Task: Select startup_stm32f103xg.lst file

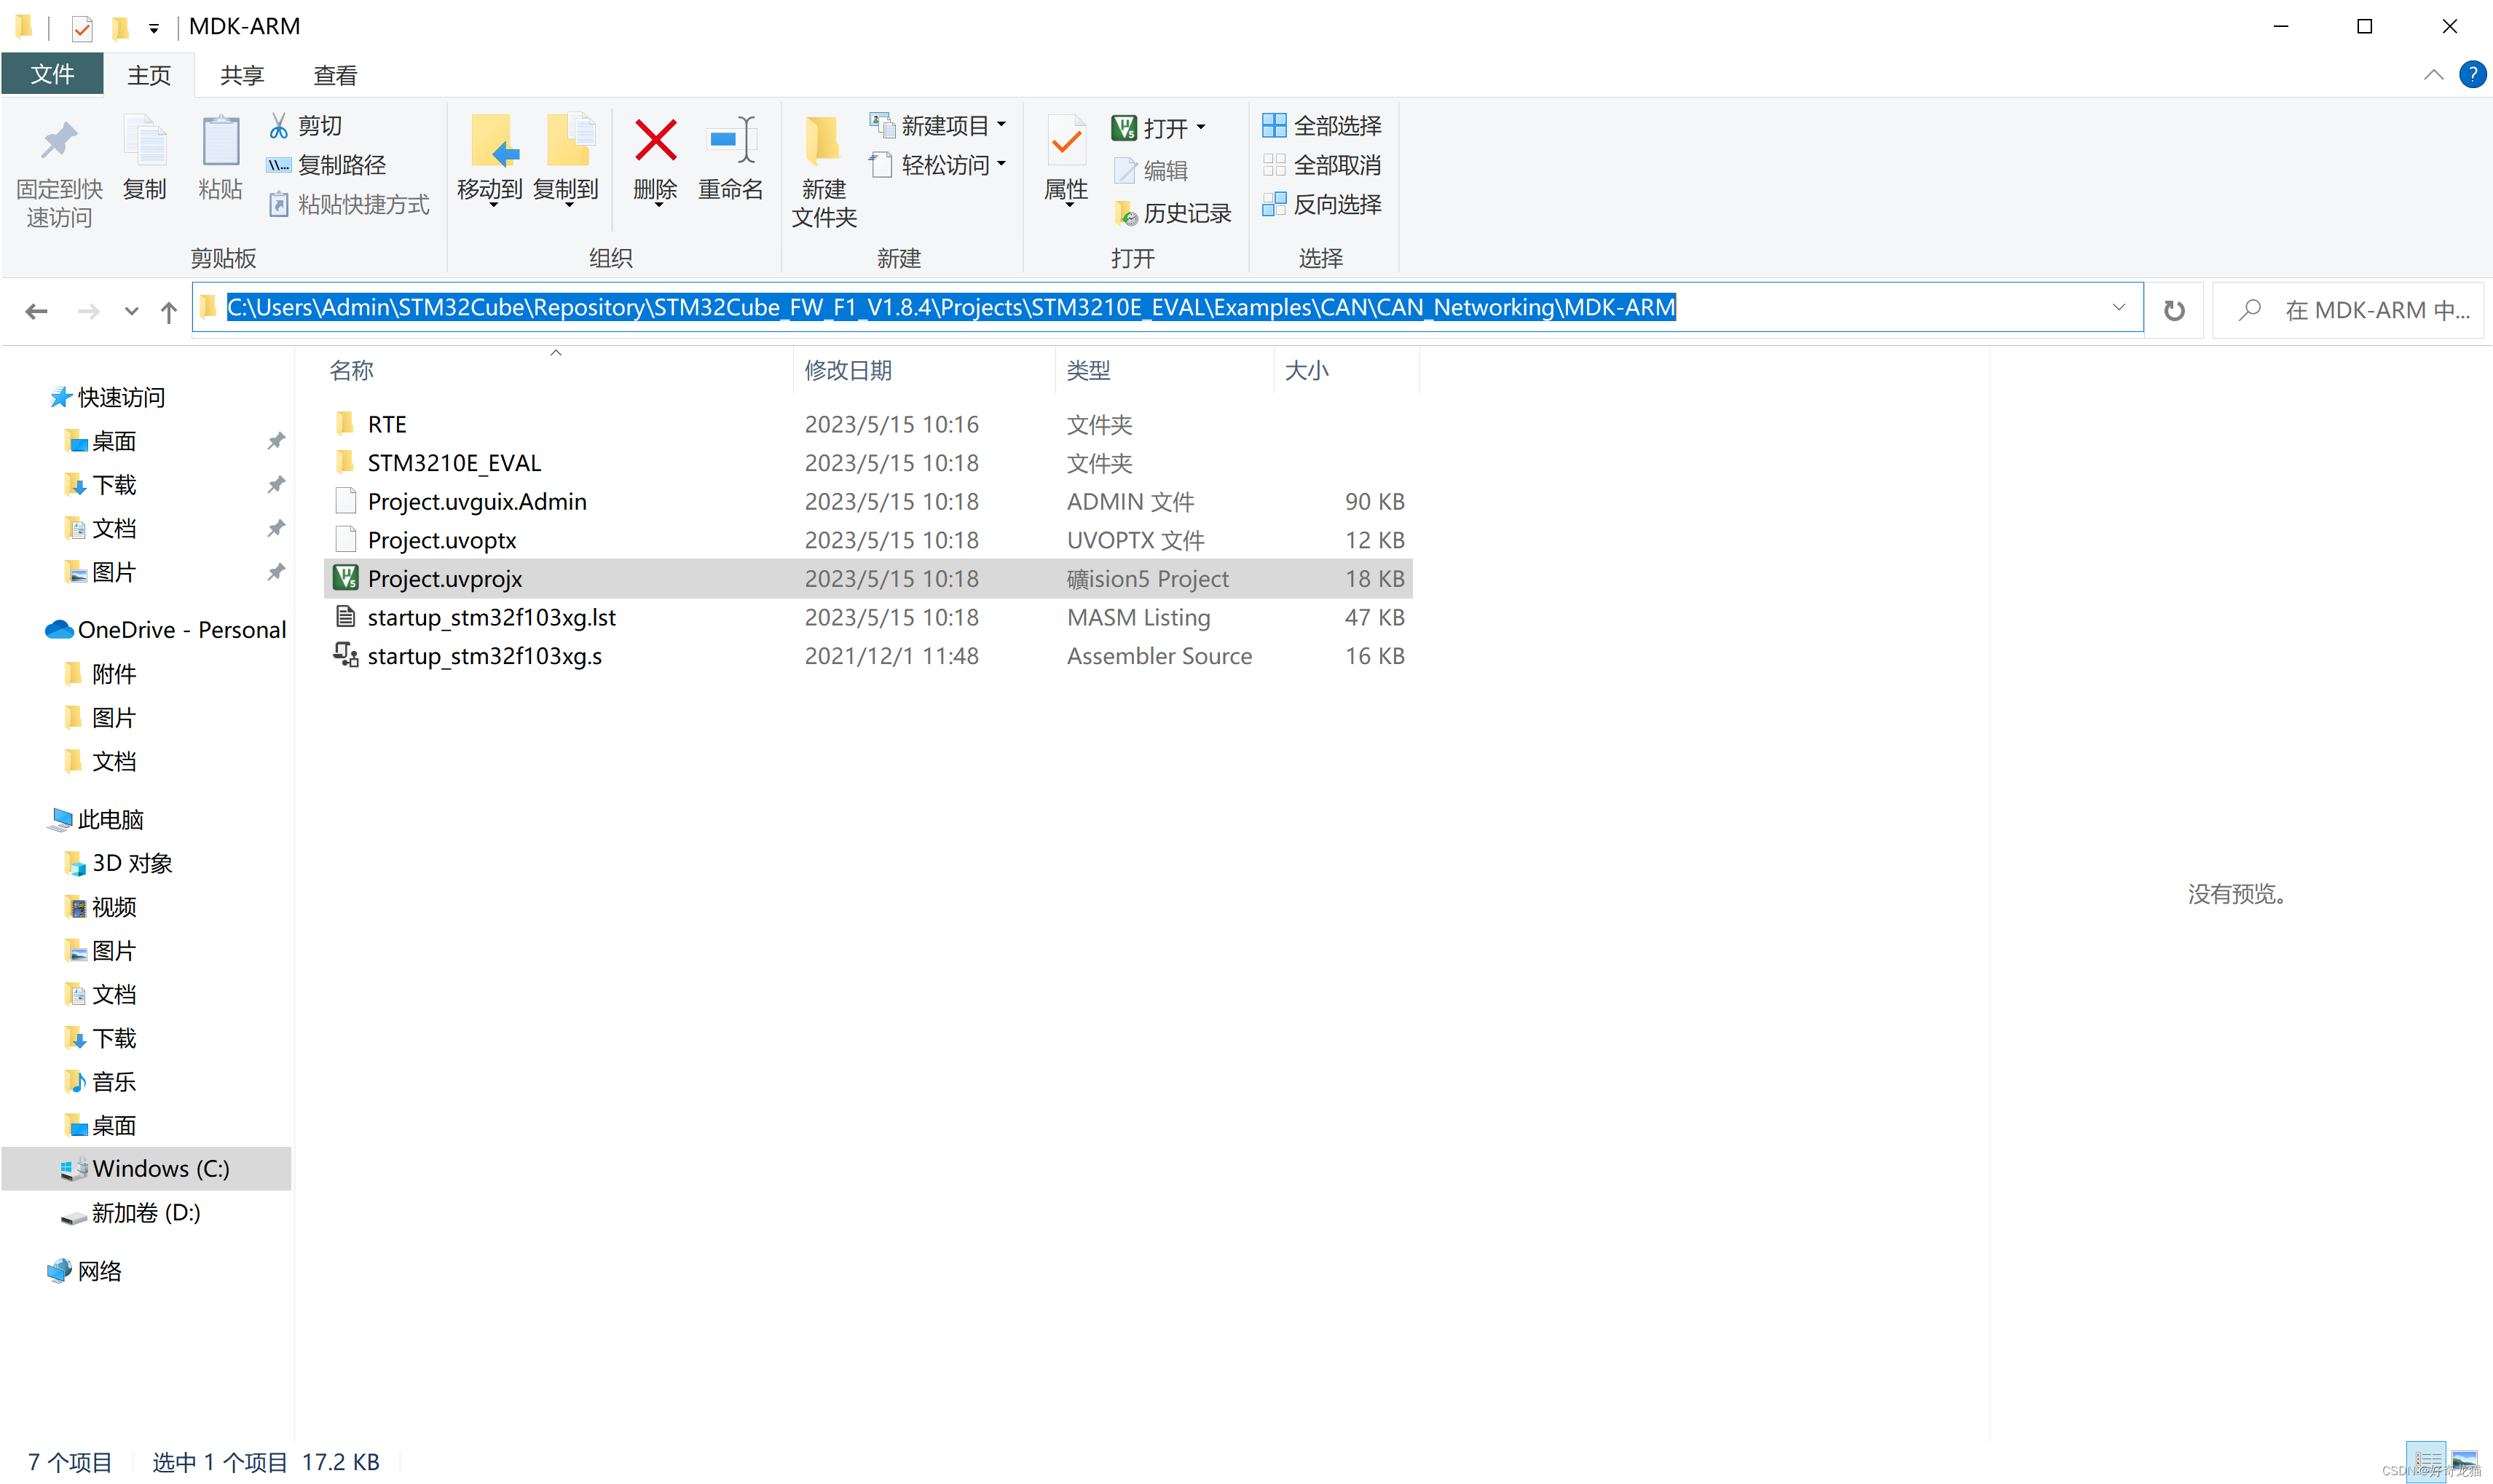Action: coord(868,617)
